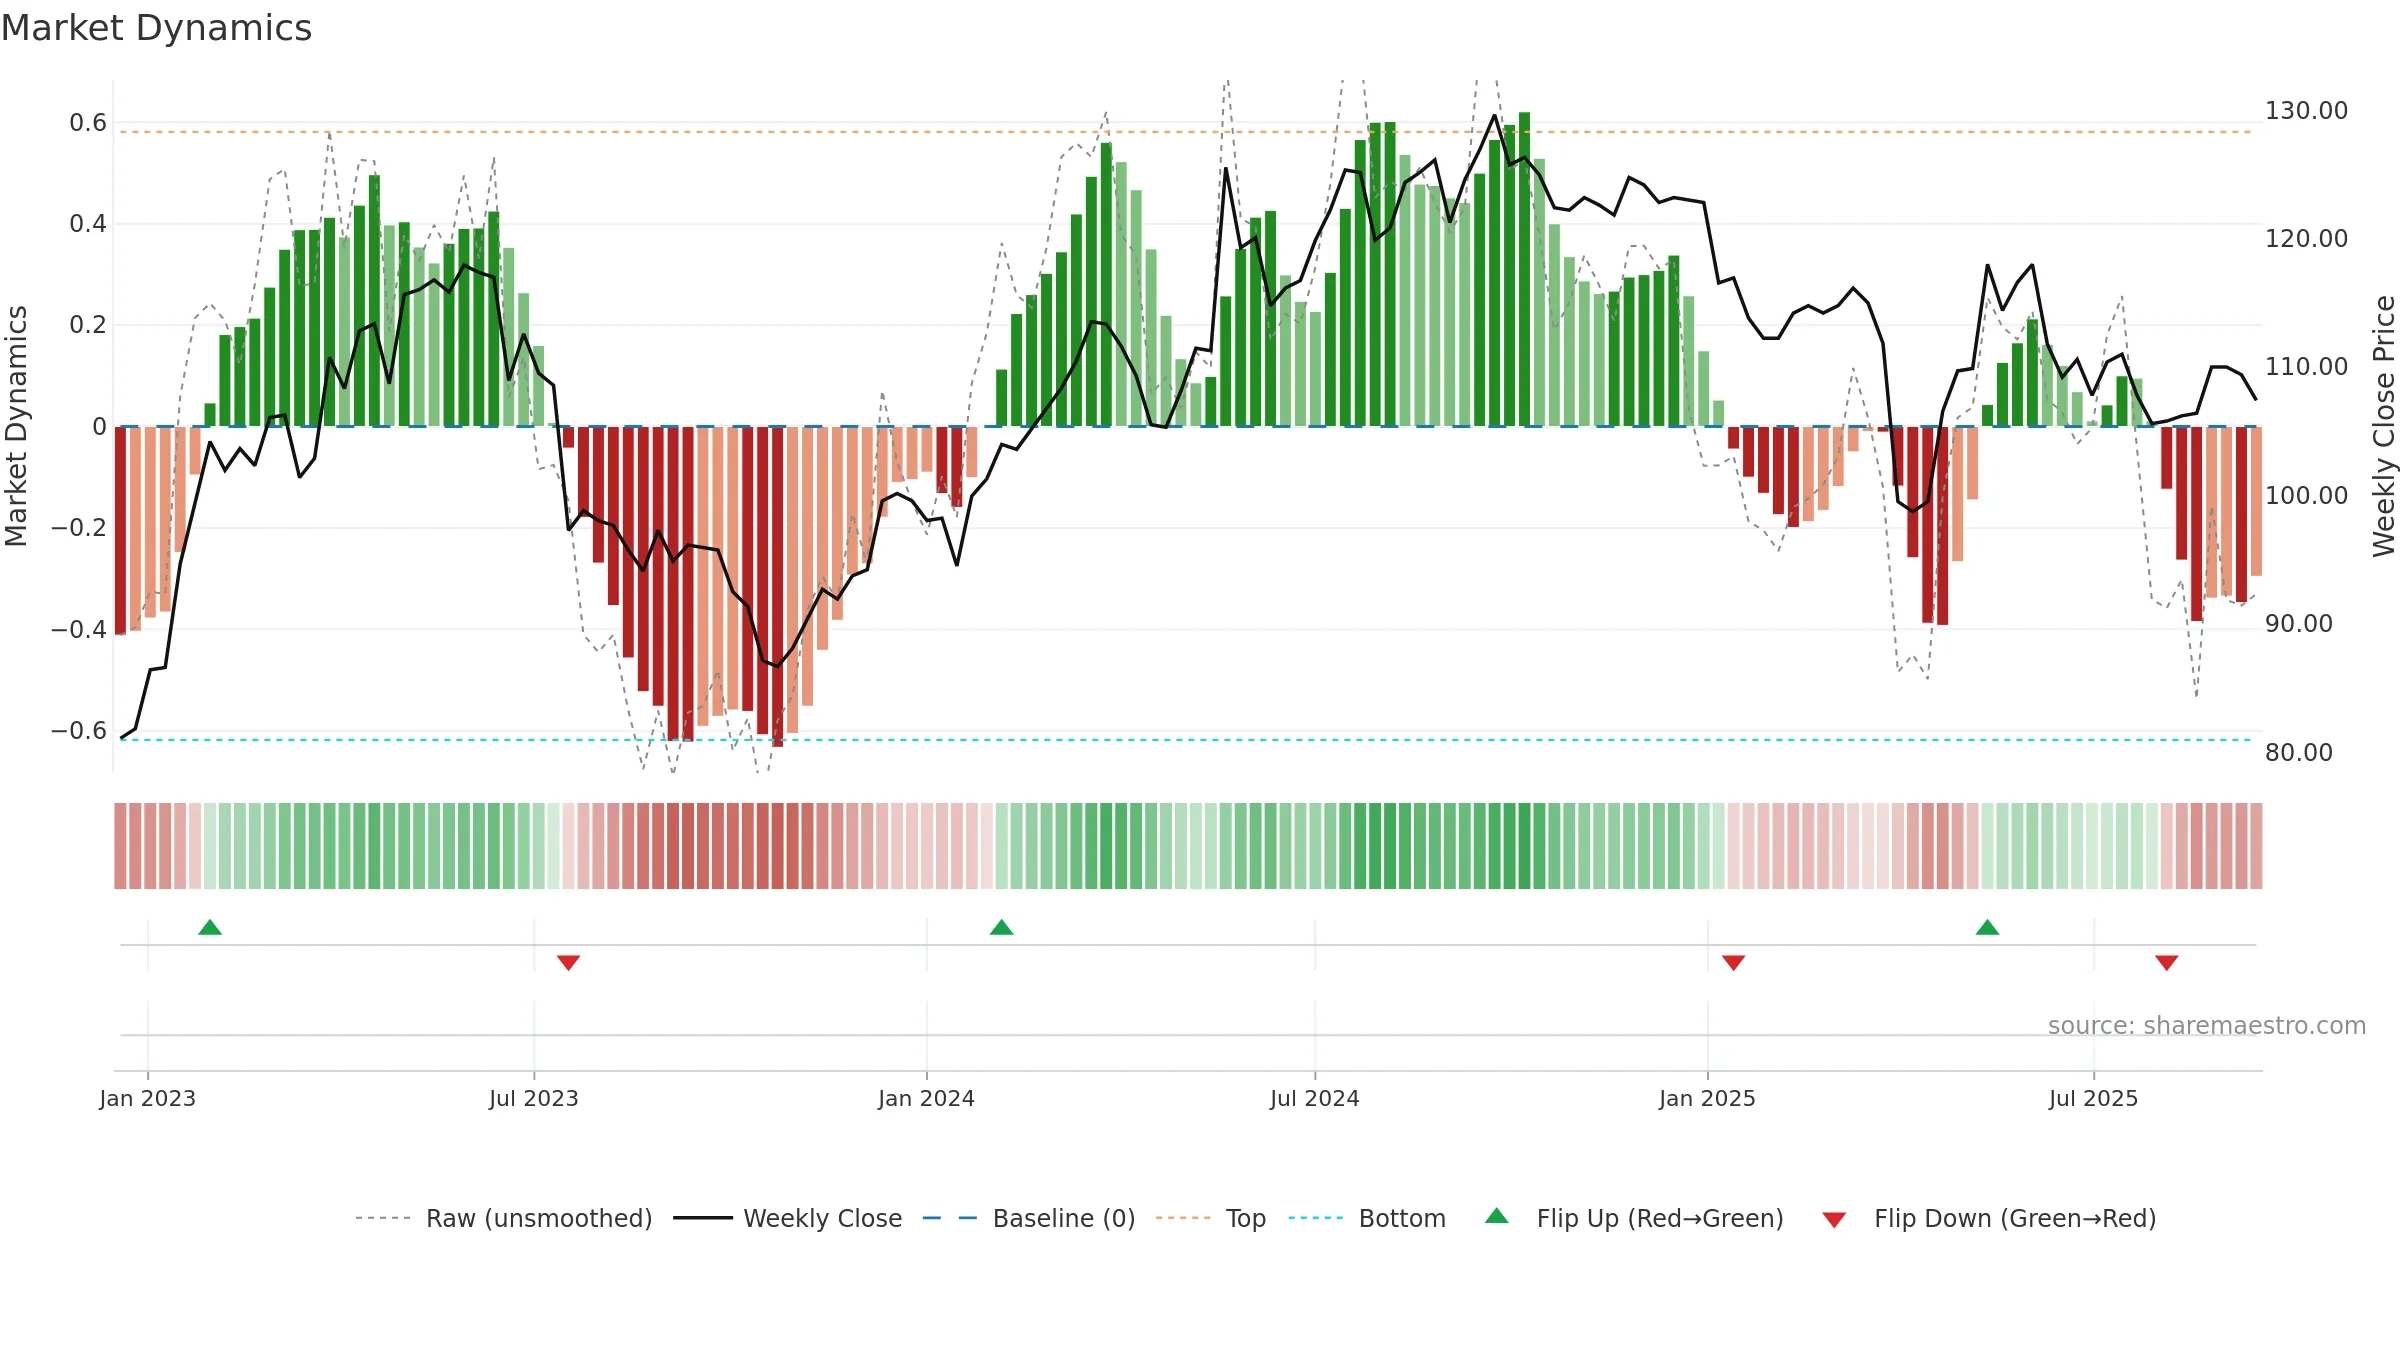Select the flip-down marker after Jan 2025
The width and height of the screenshot is (2400, 1350).
[x=1734, y=962]
